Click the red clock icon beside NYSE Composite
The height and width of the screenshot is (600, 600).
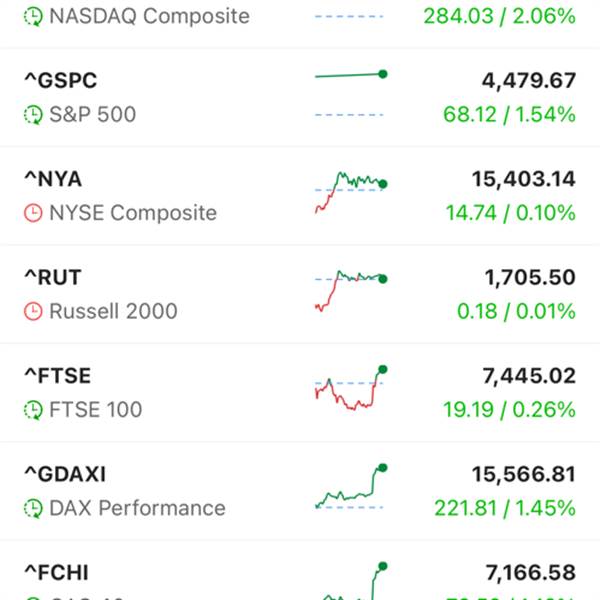coord(34,213)
